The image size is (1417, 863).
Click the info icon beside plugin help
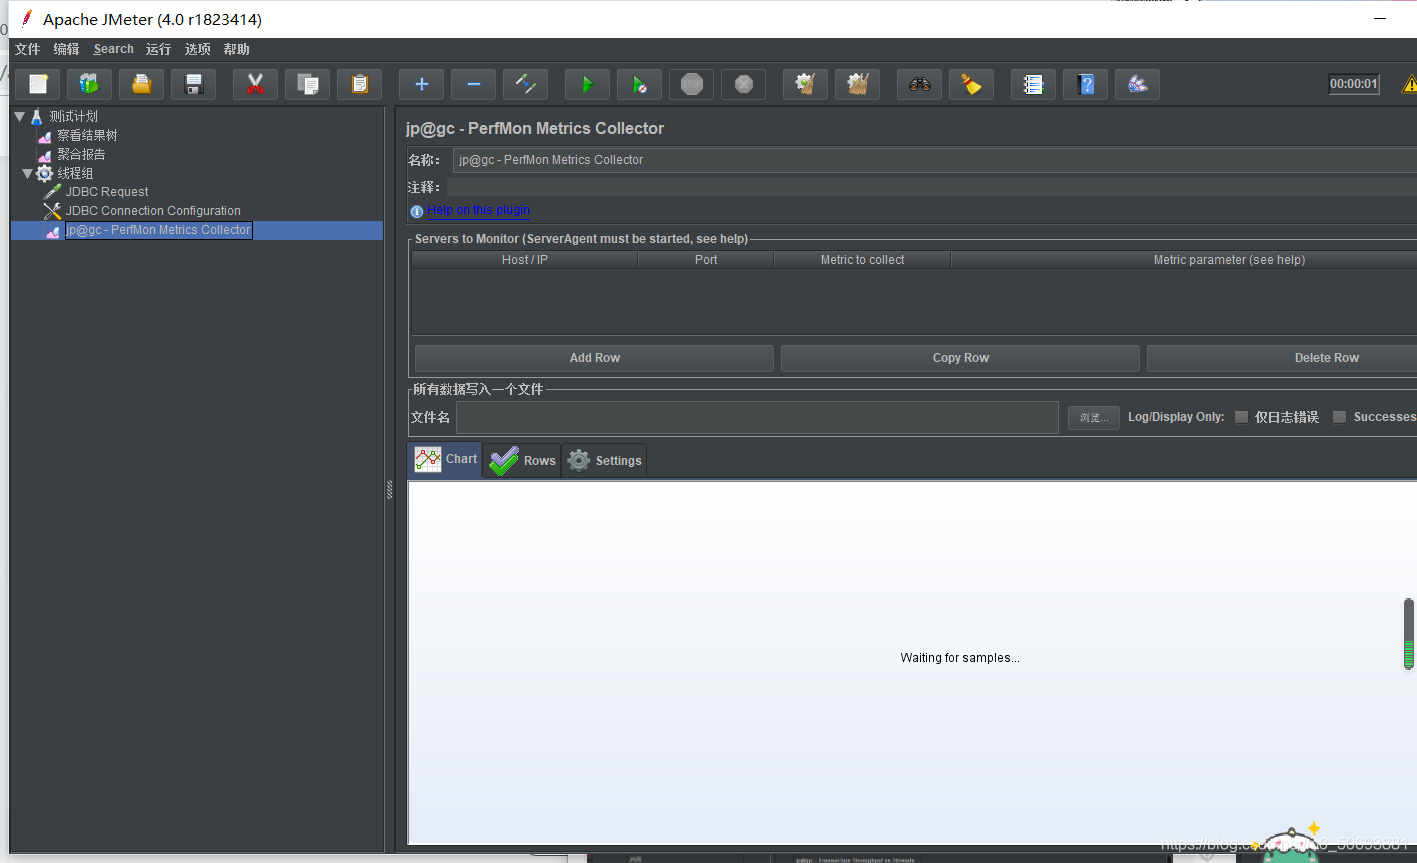click(417, 211)
